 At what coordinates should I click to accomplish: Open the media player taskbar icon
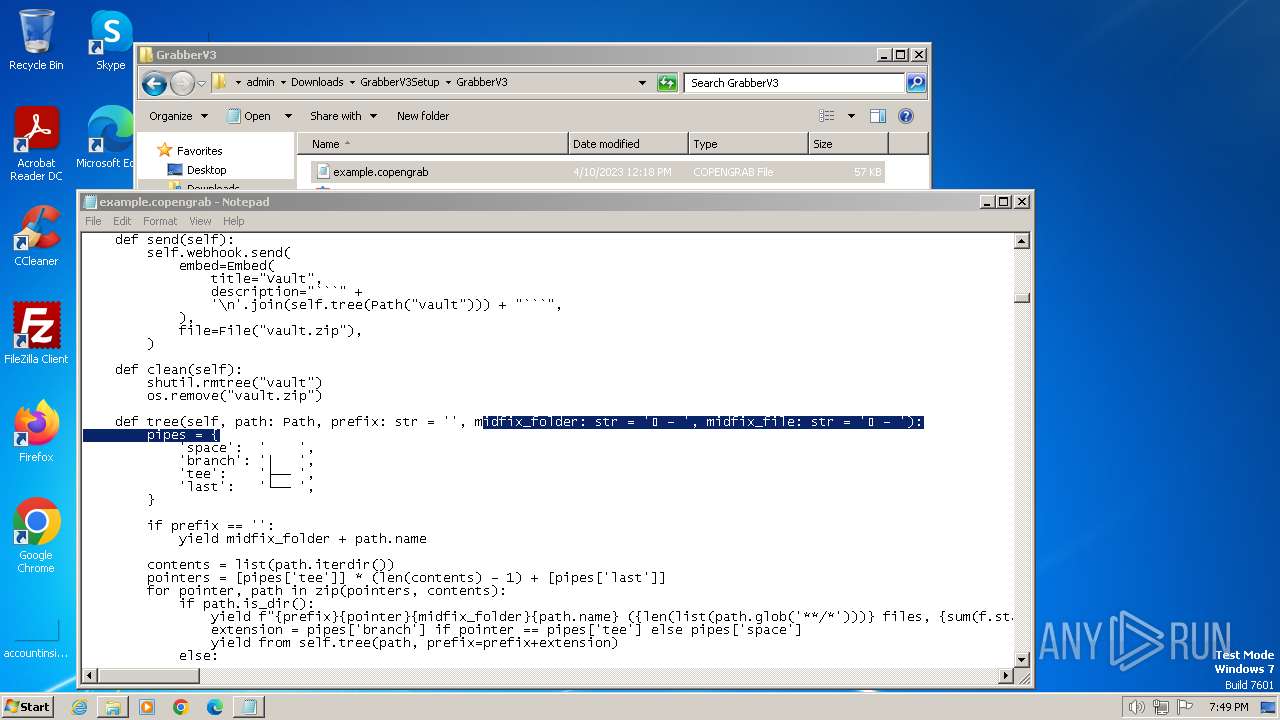point(147,707)
